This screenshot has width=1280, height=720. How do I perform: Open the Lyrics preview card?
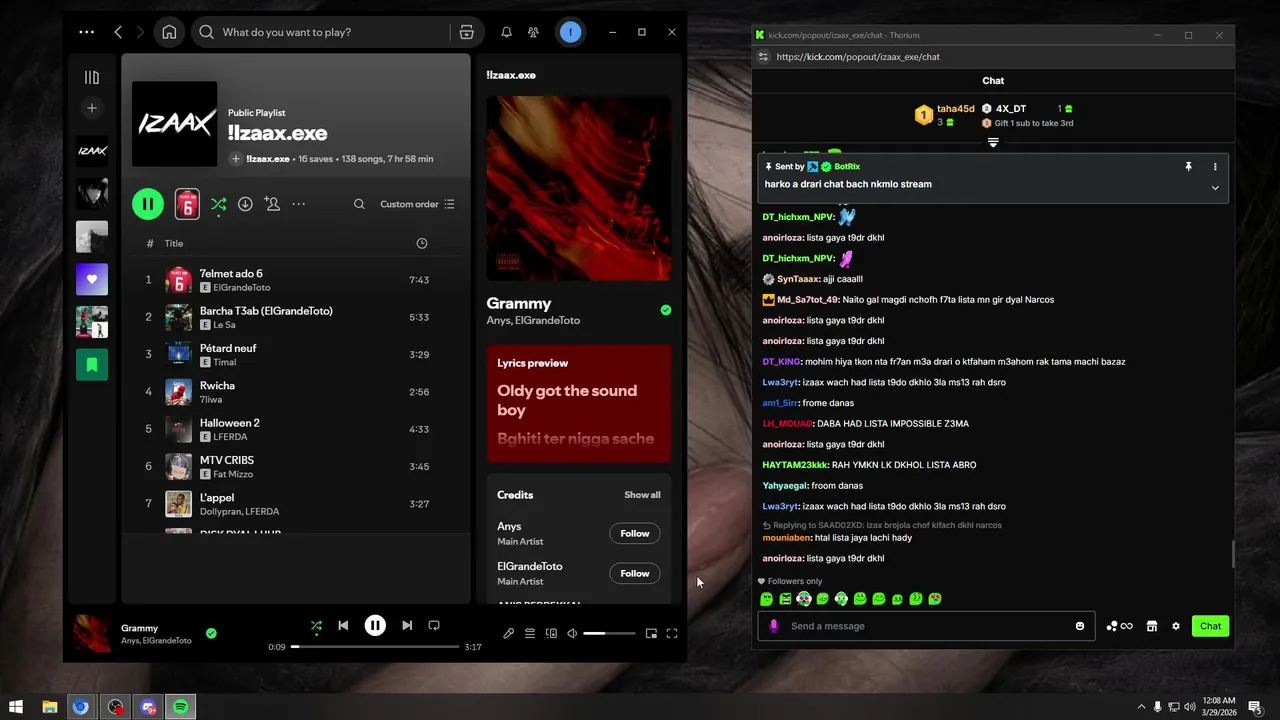coord(579,404)
